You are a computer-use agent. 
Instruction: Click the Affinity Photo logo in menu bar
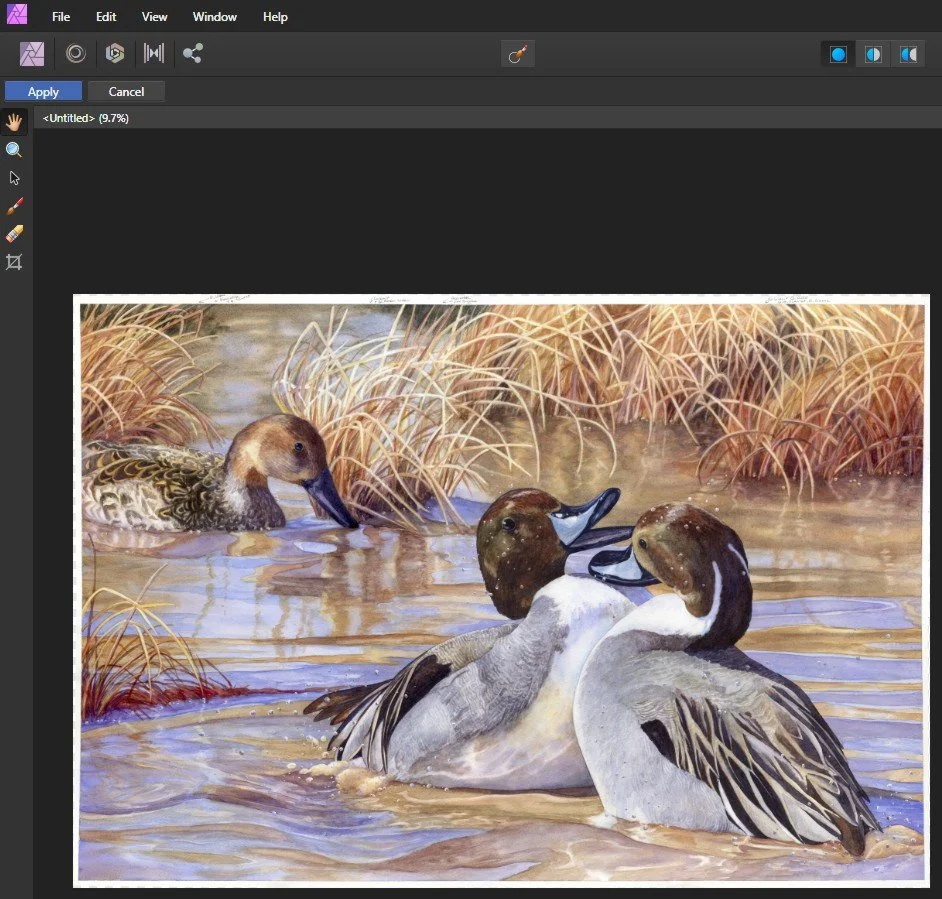(17, 14)
